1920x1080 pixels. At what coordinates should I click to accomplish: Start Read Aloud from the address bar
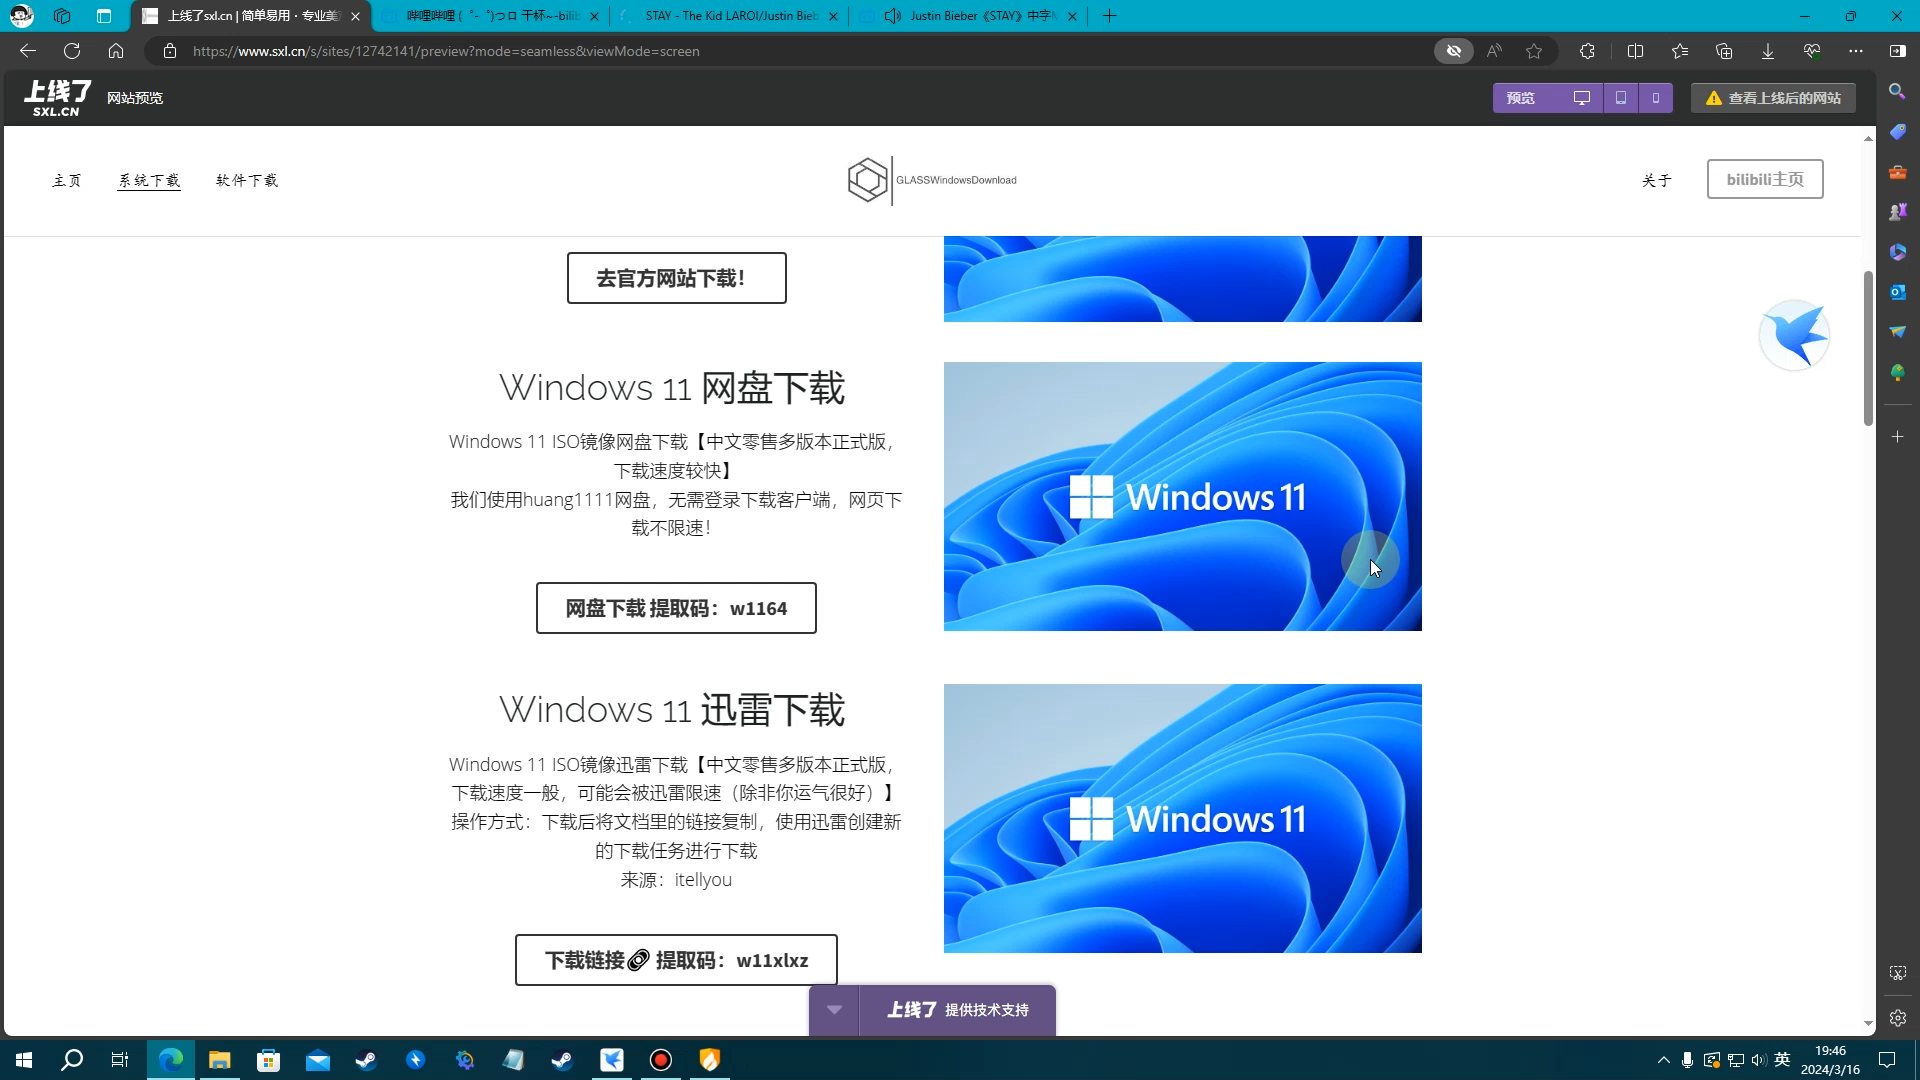point(1494,51)
